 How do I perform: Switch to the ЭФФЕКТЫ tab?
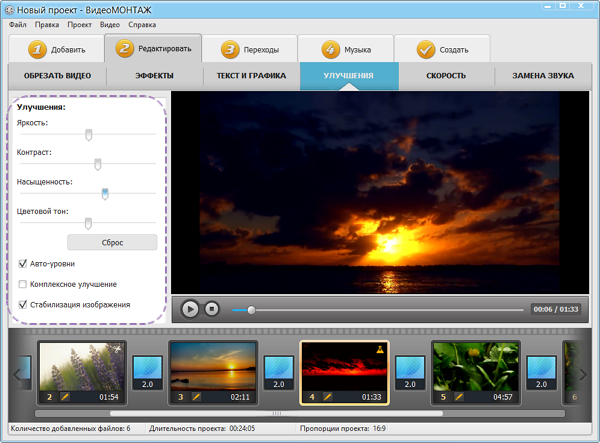(155, 76)
